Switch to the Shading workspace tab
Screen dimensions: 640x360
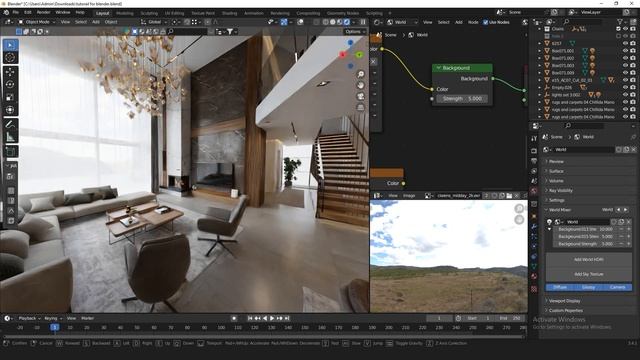pyautogui.click(x=229, y=13)
